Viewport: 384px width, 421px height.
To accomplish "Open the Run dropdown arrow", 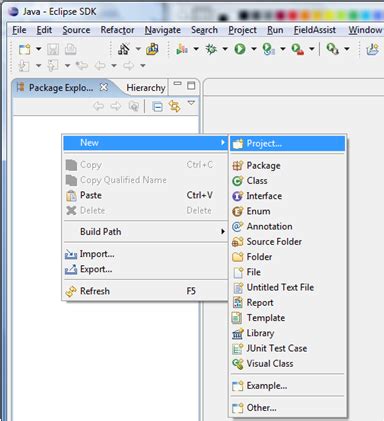I will (x=254, y=49).
